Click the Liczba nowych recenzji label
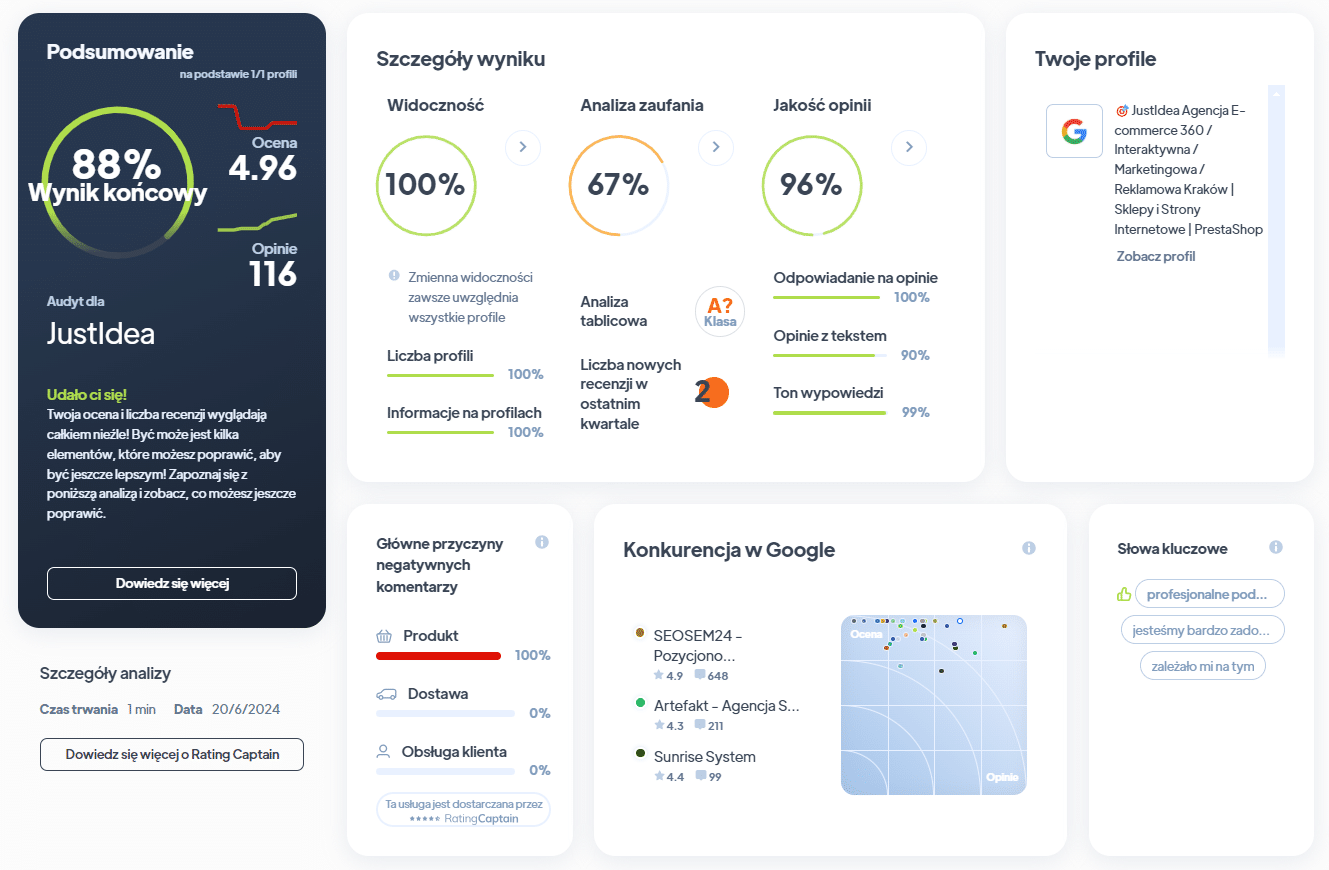1329x870 pixels. click(630, 394)
